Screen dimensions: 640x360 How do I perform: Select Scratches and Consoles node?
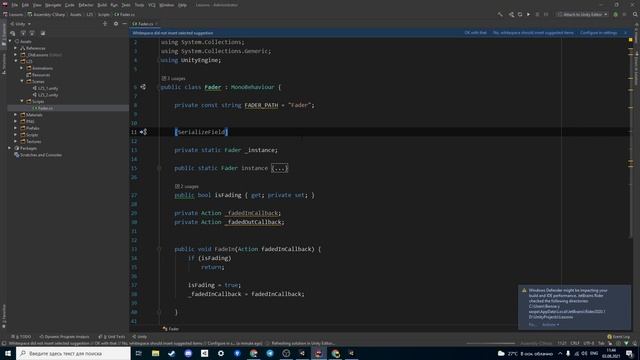tap(38, 155)
